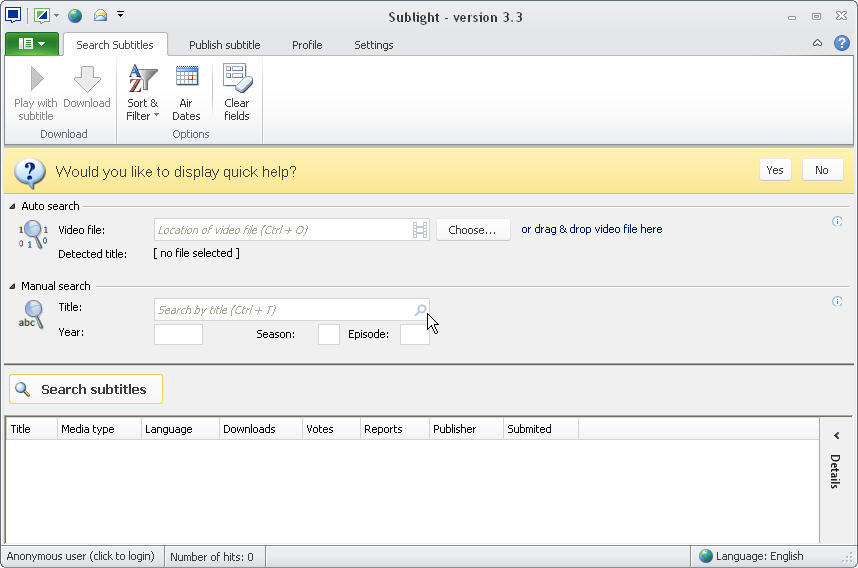Expand the dropdown beside the chat icon
858x568 pixels.
pos(56,15)
